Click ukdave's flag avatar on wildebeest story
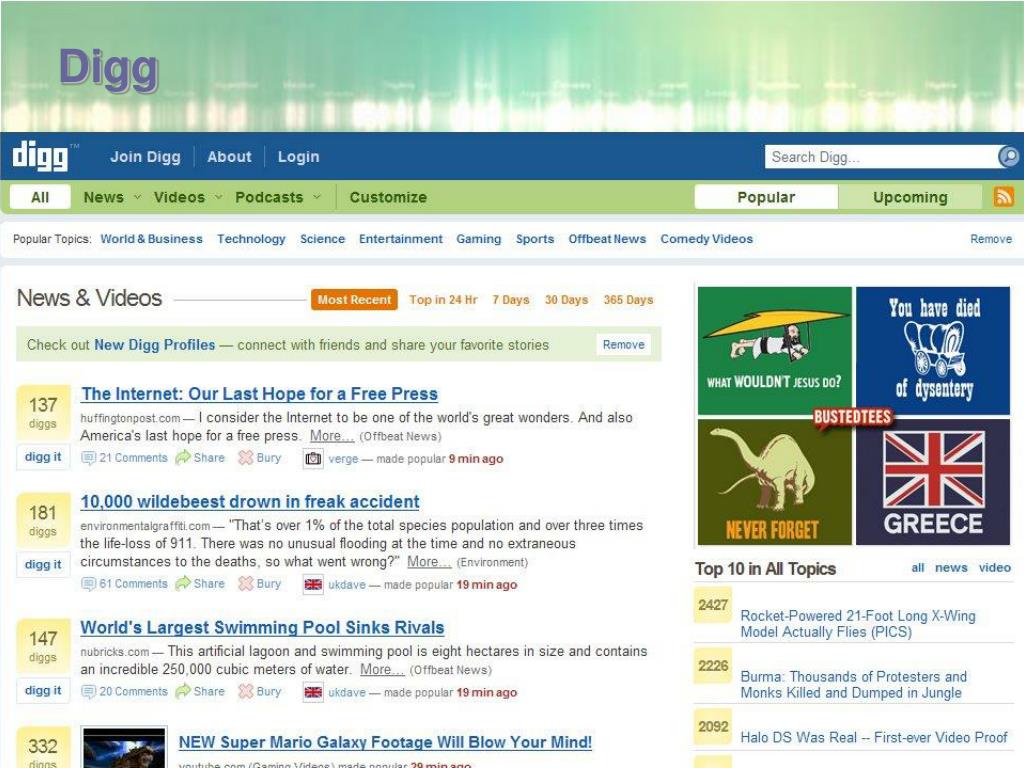1024x768 pixels. pyautogui.click(x=313, y=584)
